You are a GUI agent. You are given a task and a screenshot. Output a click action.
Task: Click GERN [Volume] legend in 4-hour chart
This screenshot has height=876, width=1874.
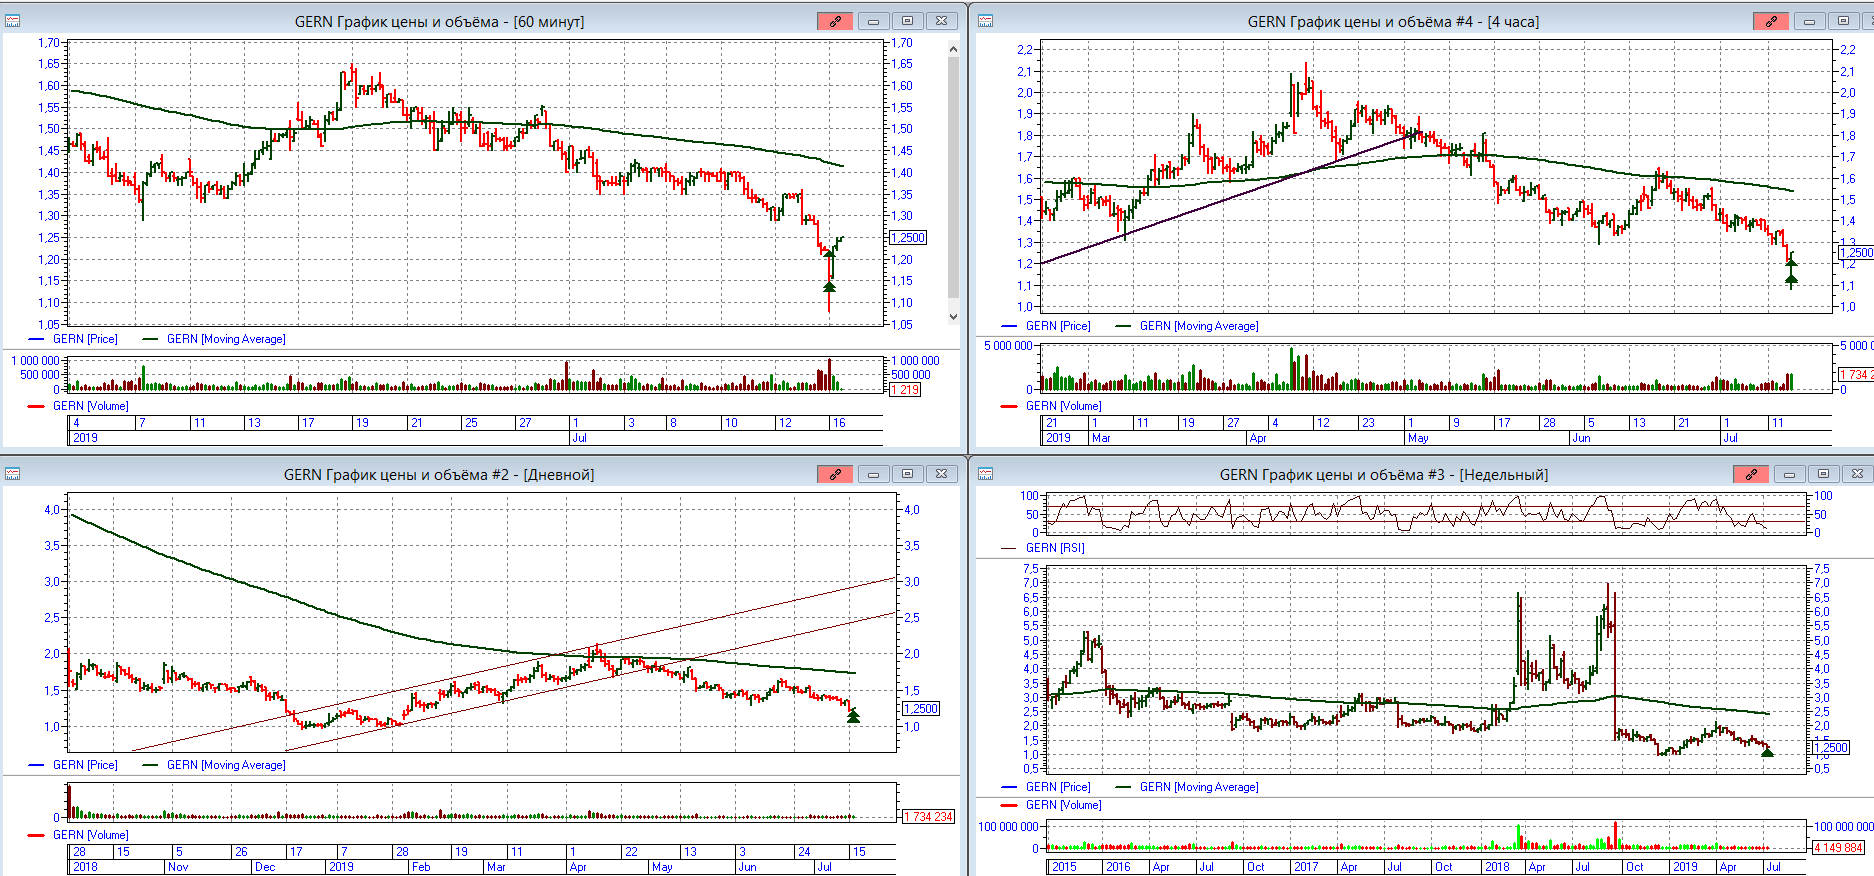pyautogui.click(x=1063, y=406)
